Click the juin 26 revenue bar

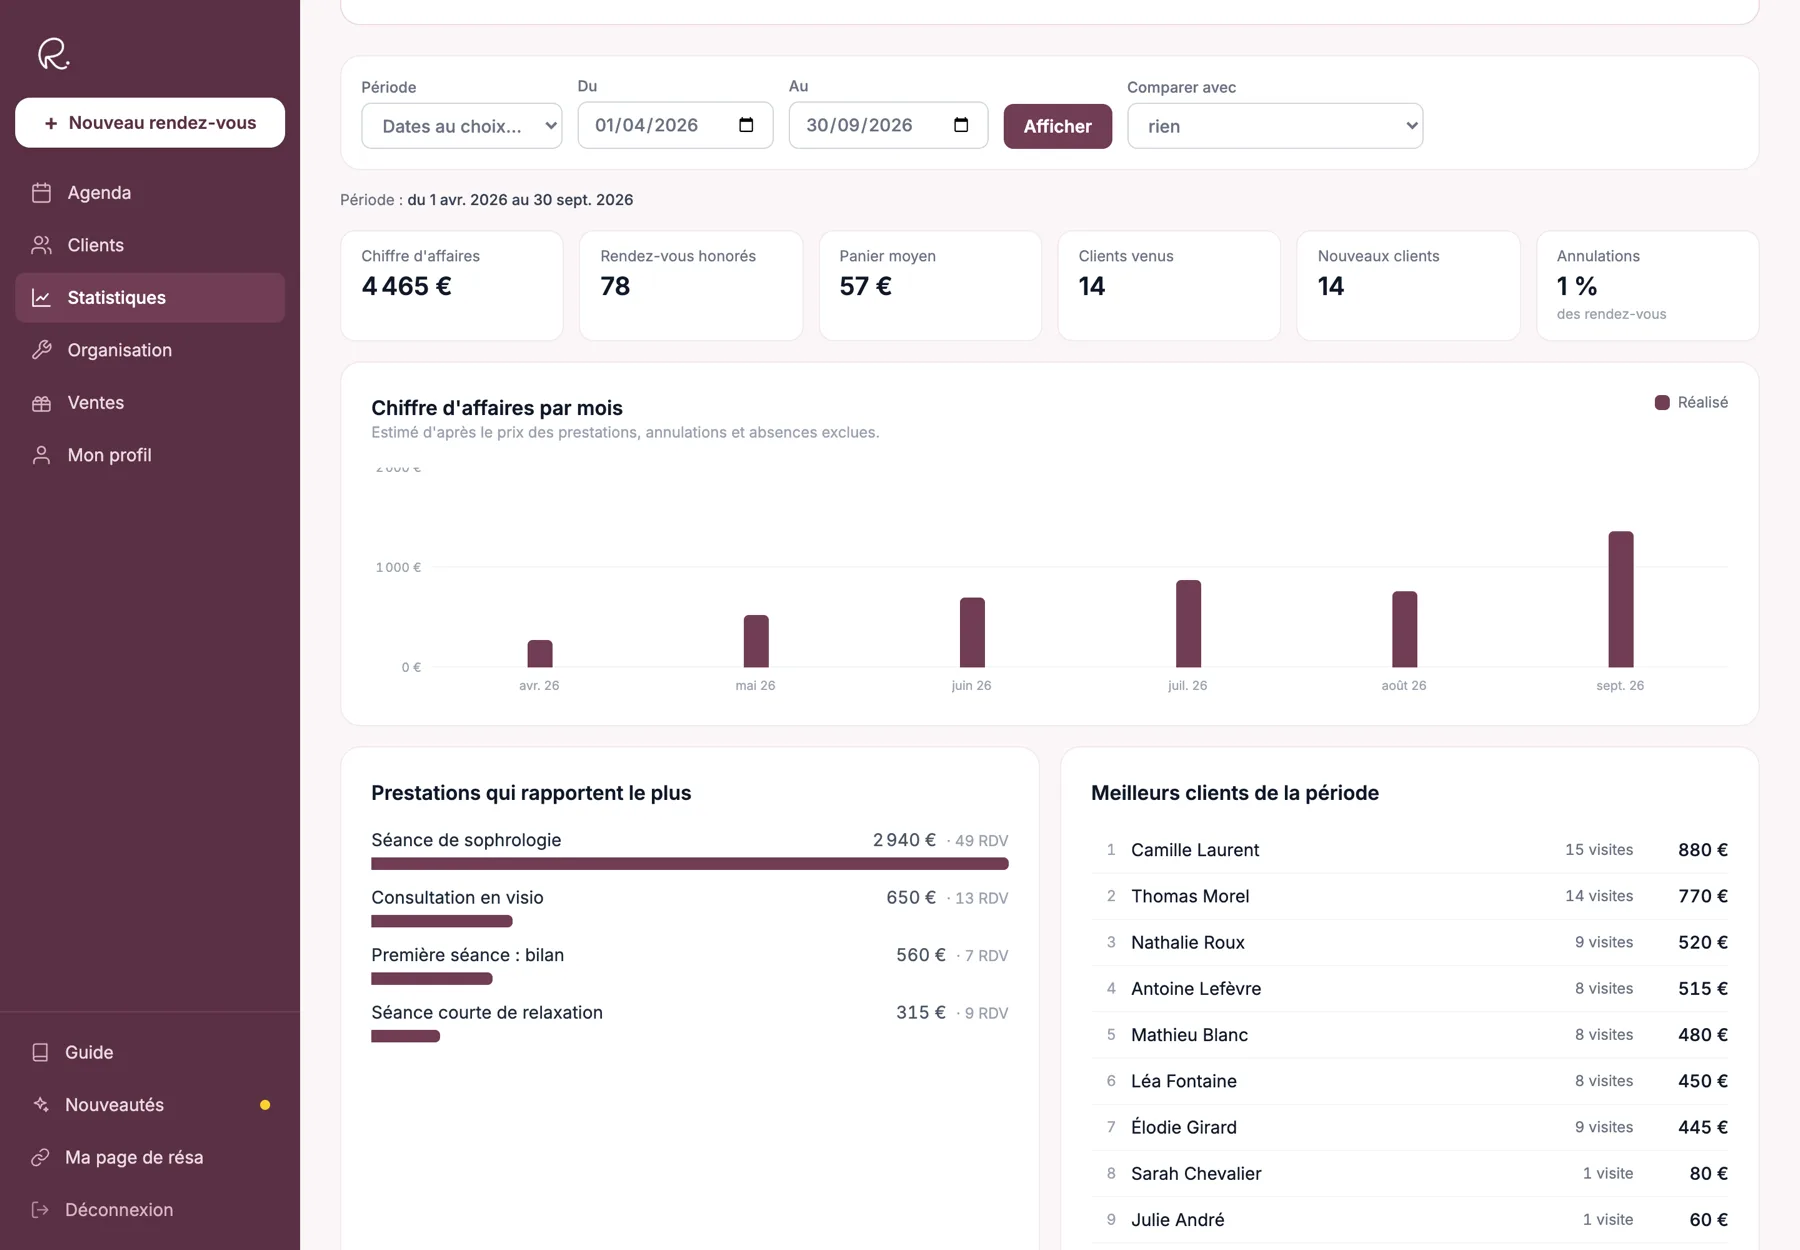972,633
